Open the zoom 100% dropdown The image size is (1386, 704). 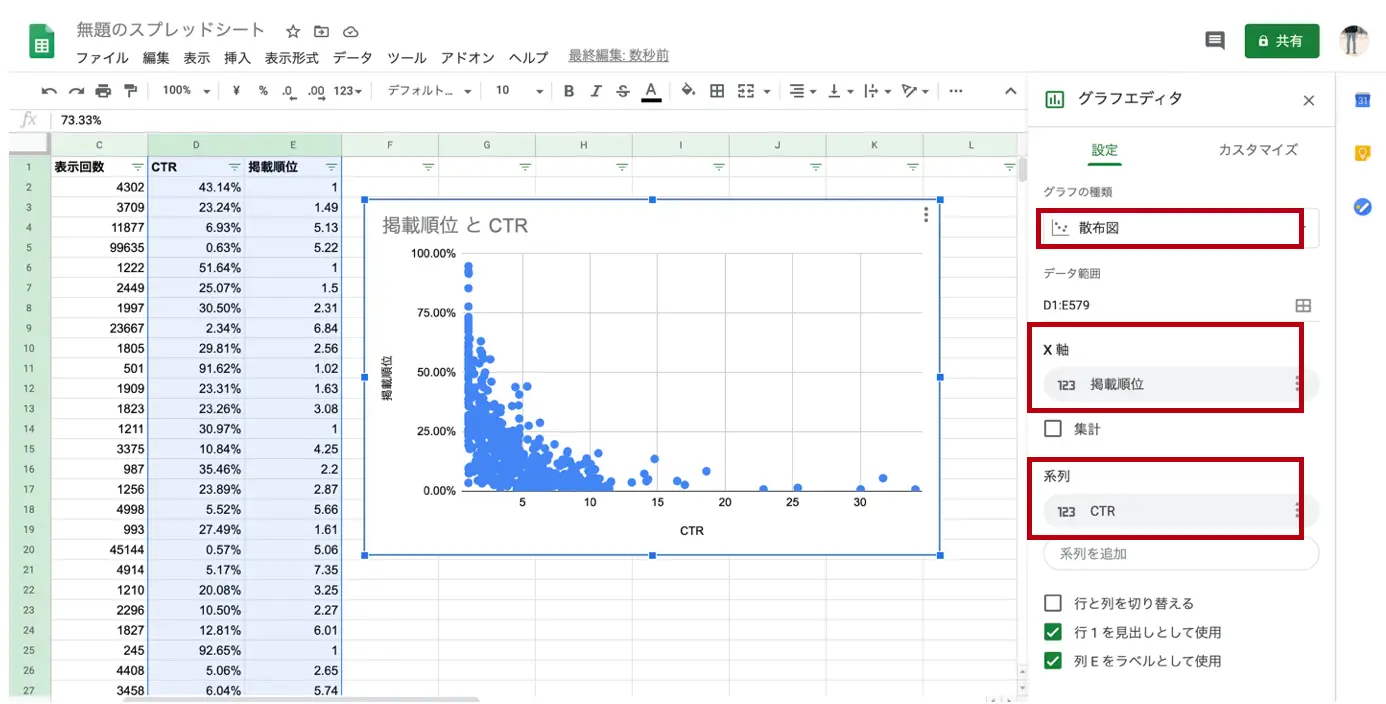coord(187,91)
